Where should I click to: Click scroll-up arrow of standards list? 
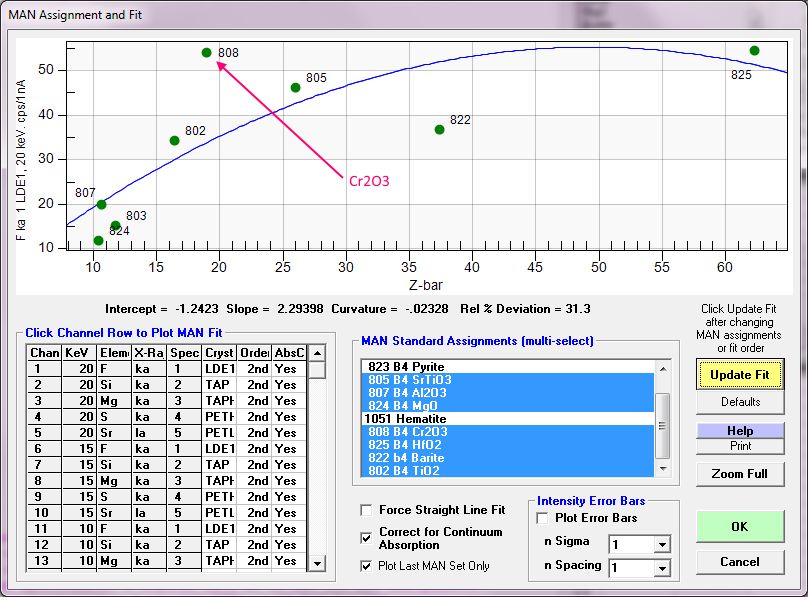[662, 368]
